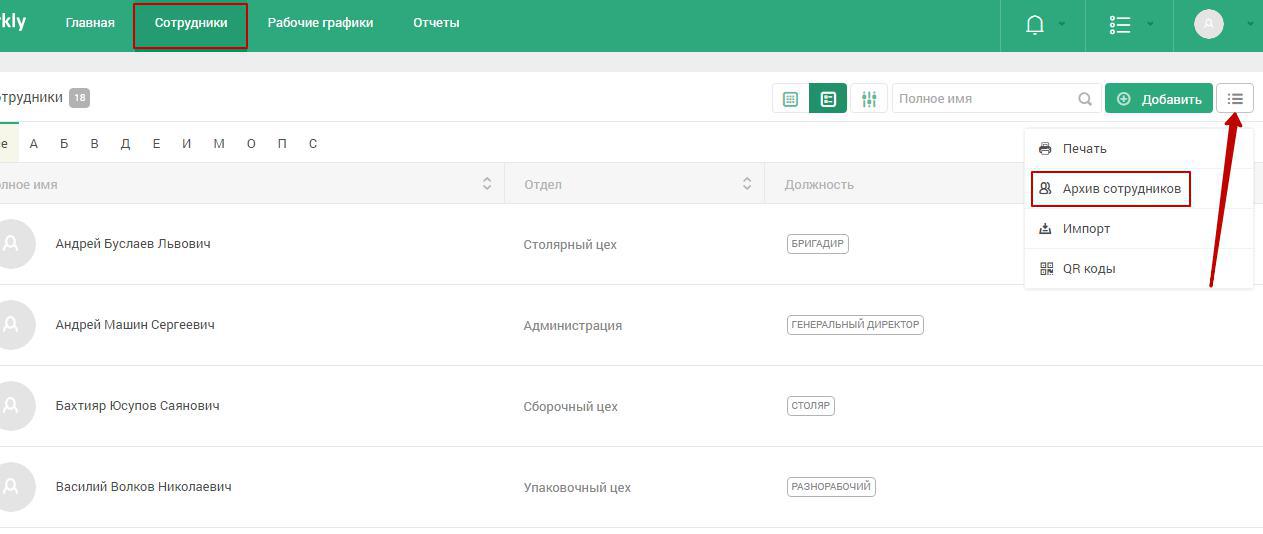
Task: Click the archive people icon
Action: coord(1045,188)
